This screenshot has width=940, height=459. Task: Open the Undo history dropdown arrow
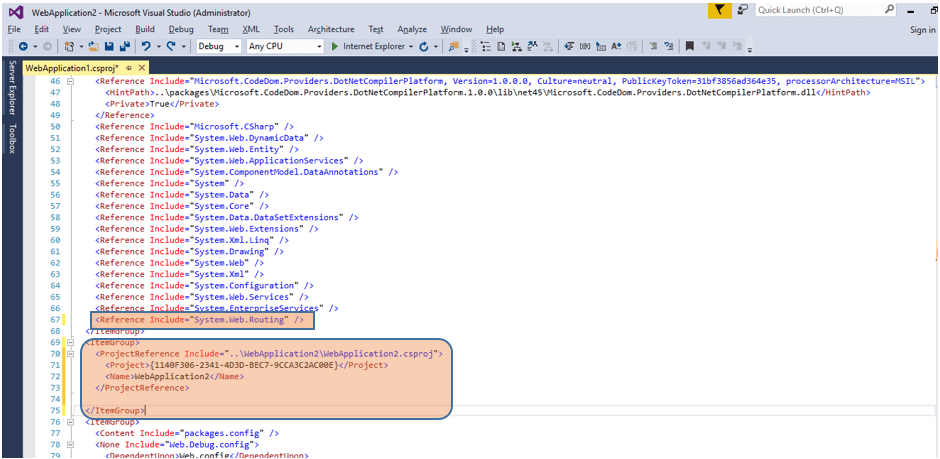point(158,47)
